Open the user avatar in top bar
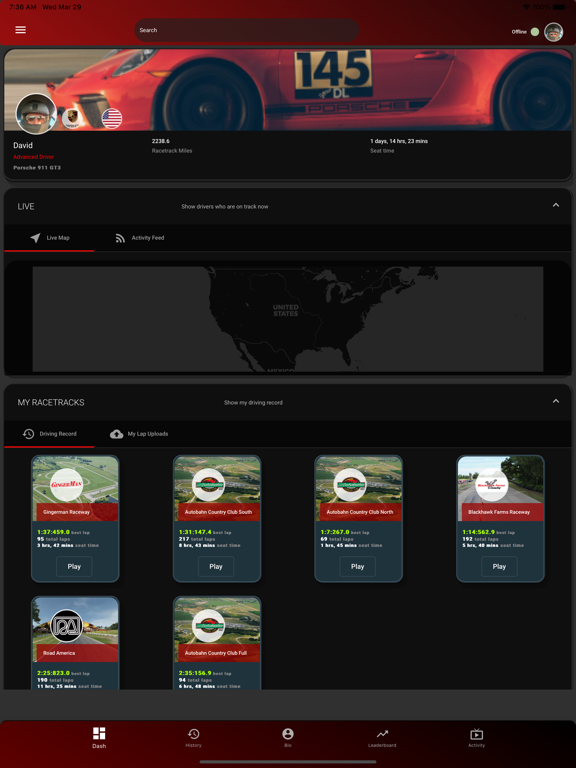 pos(553,32)
